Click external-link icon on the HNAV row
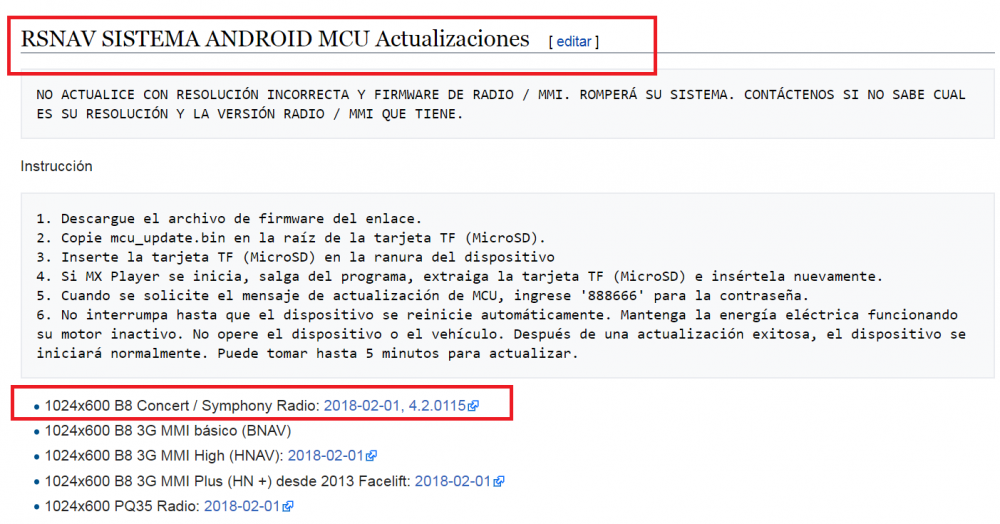 [371, 456]
